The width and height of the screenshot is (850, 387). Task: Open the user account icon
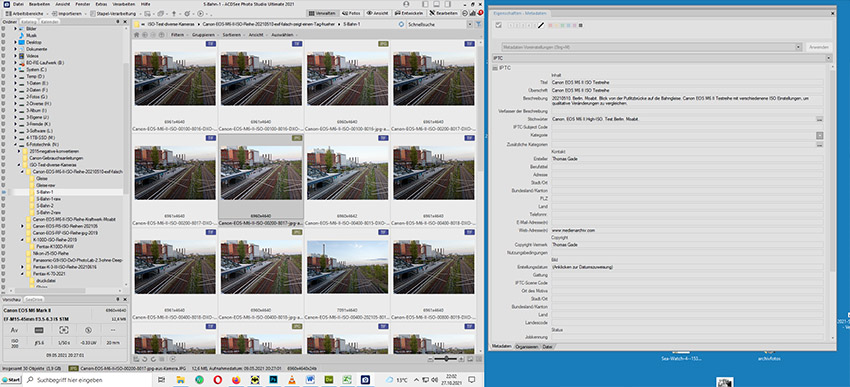coord(406,4)
